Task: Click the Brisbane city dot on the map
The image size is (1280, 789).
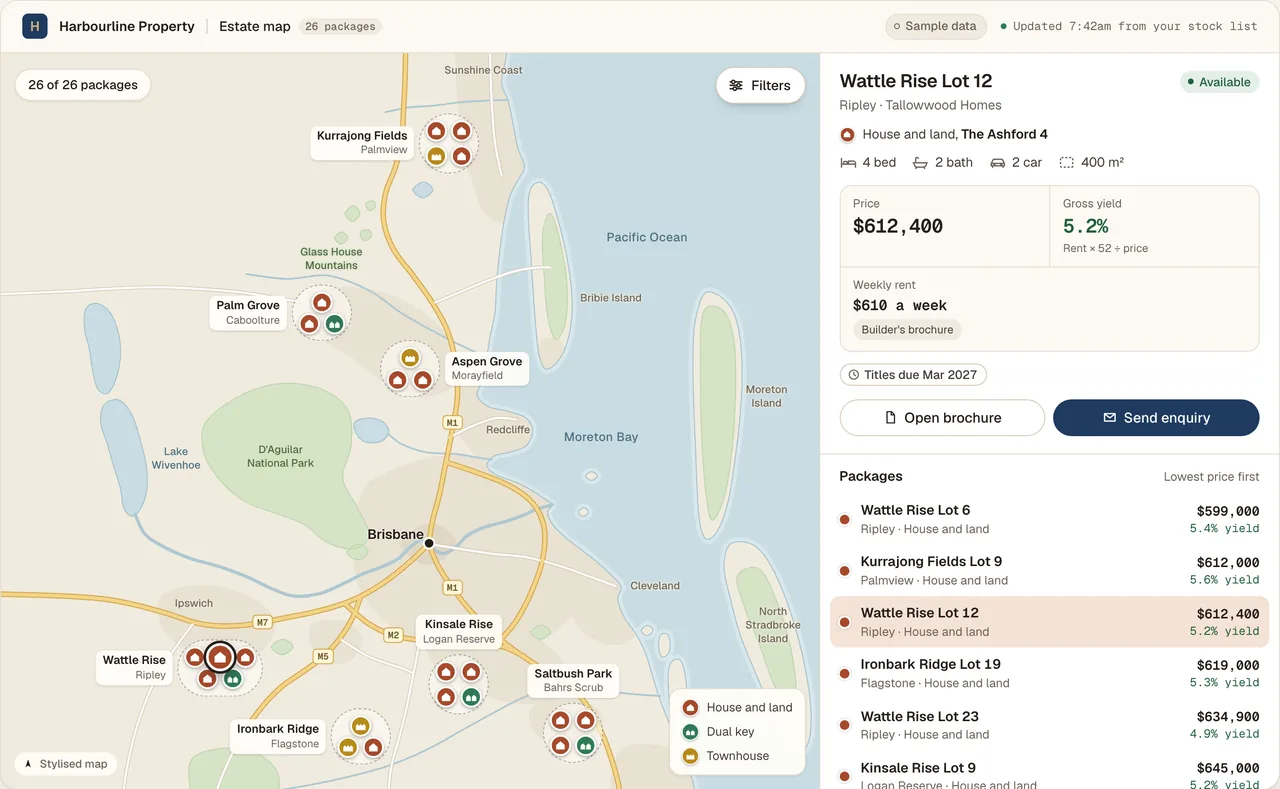Action: pyautogui.click(x=429, y=543)
